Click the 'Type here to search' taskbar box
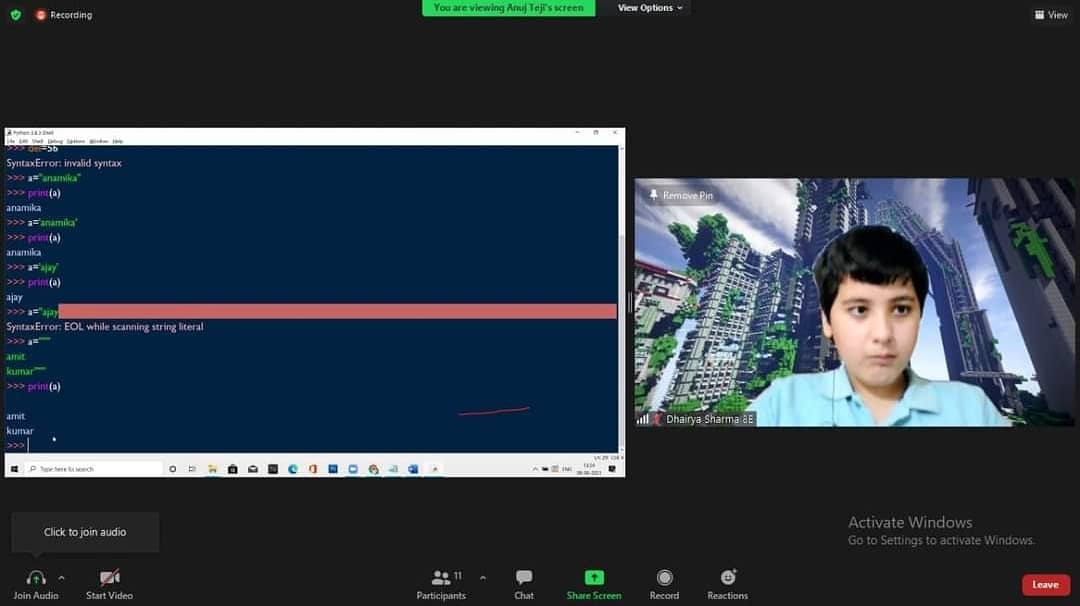This screenshot has width=1080, height=606. [x=94, y=469]
